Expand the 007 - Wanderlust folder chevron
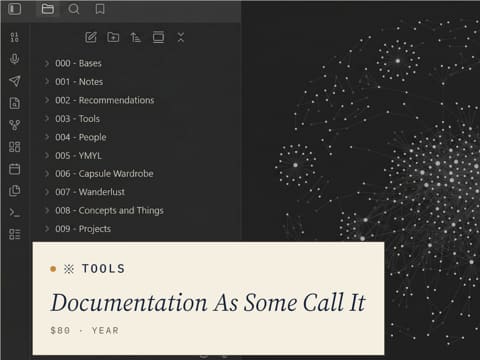This screenshot has width=480, height=360. point(47,192)
